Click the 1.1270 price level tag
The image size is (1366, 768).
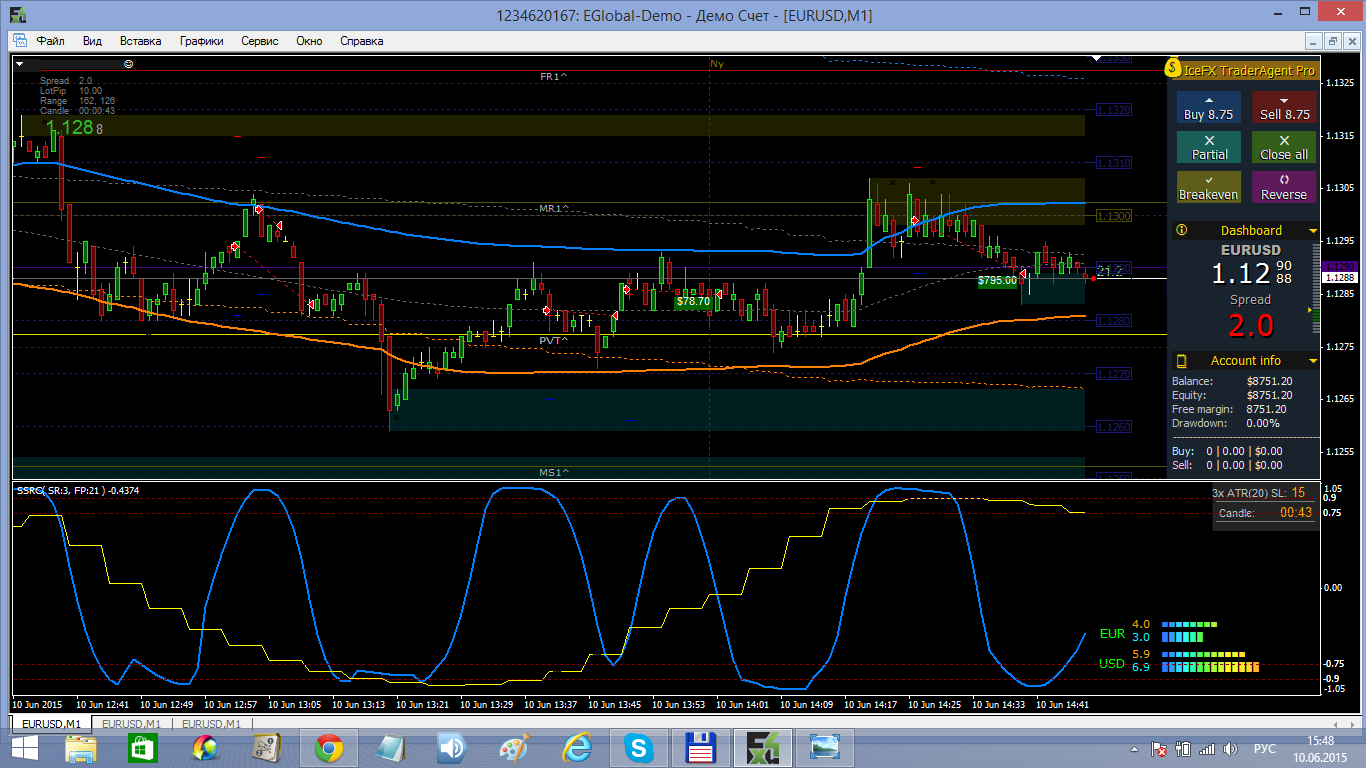click(x=1114, y=374)
